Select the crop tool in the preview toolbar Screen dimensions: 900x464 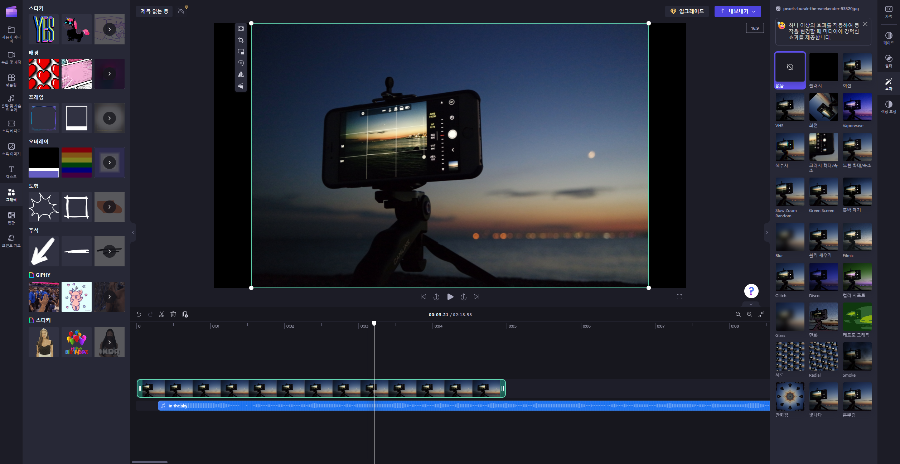coord(241,40)
